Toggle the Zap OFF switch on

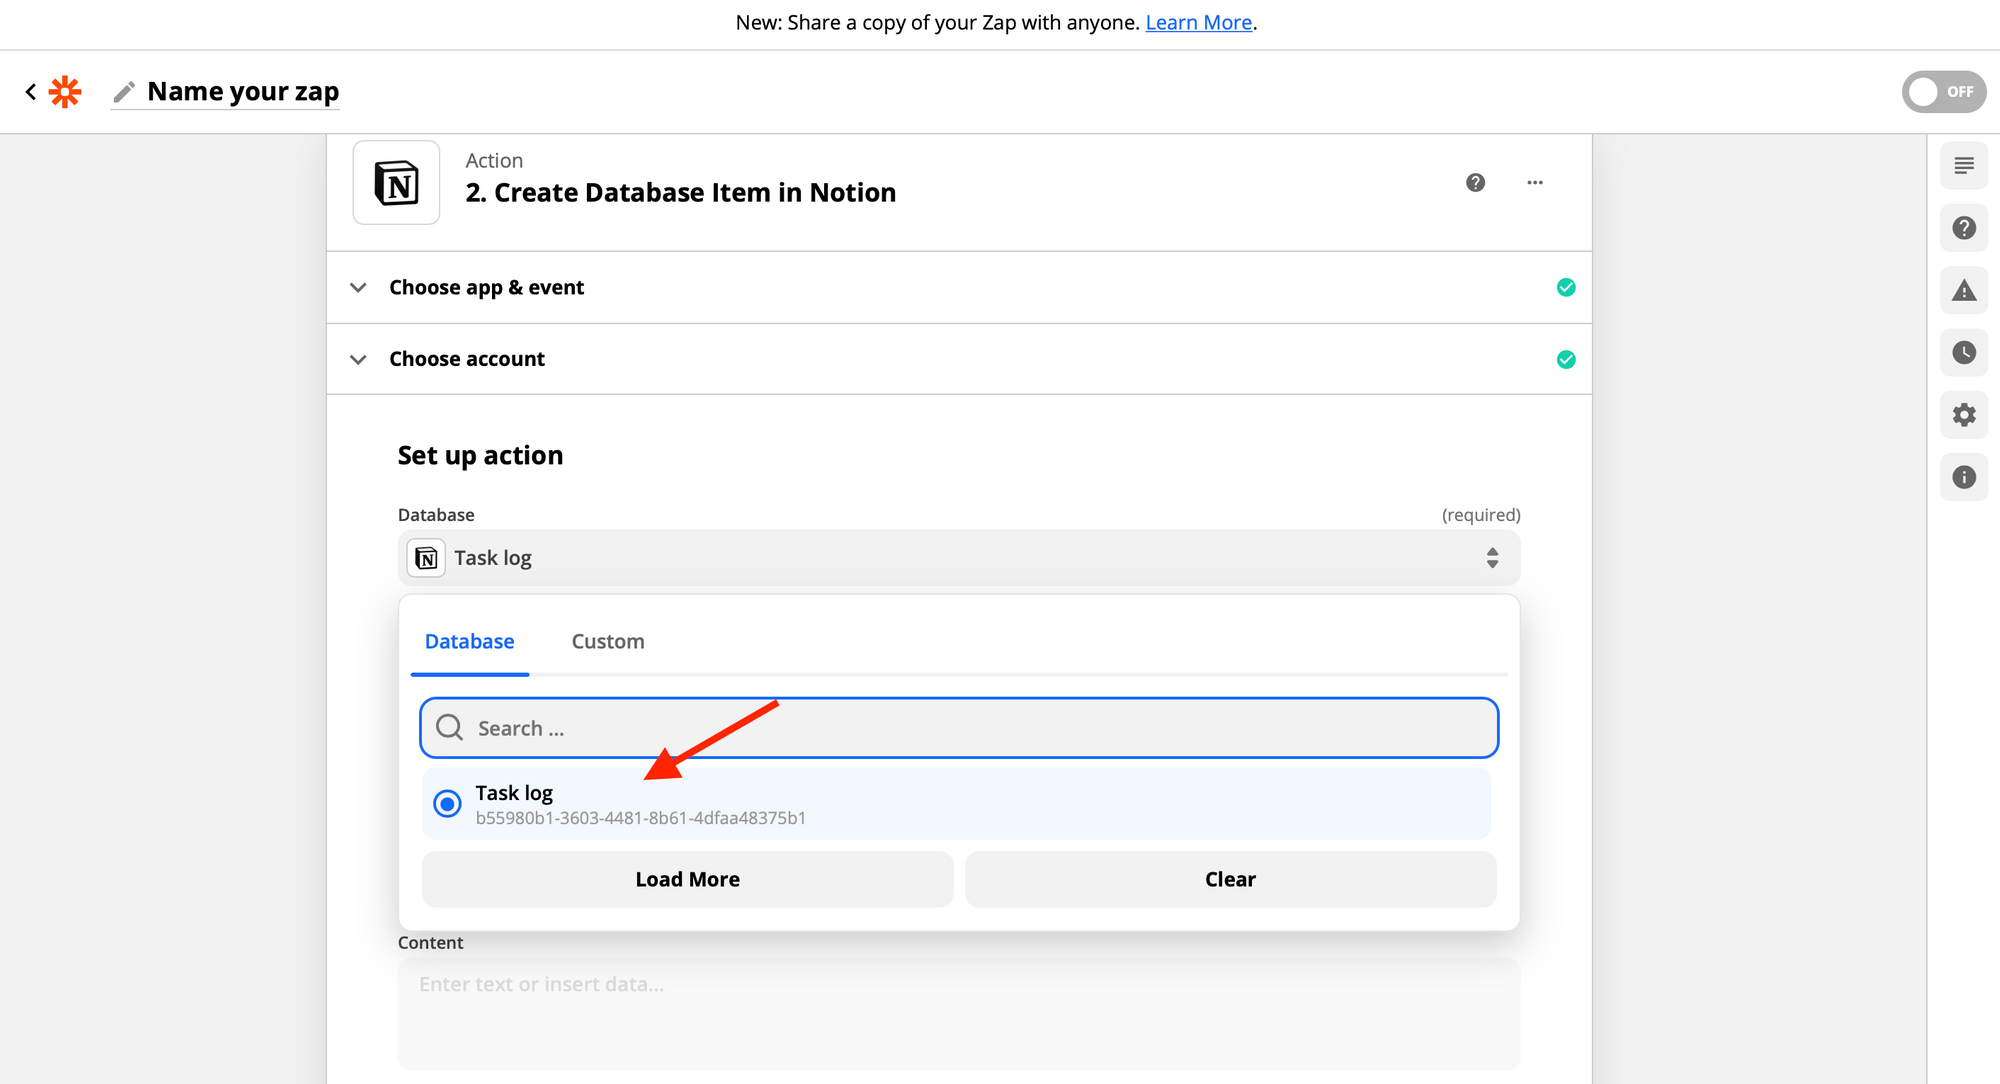(1943, 92)
